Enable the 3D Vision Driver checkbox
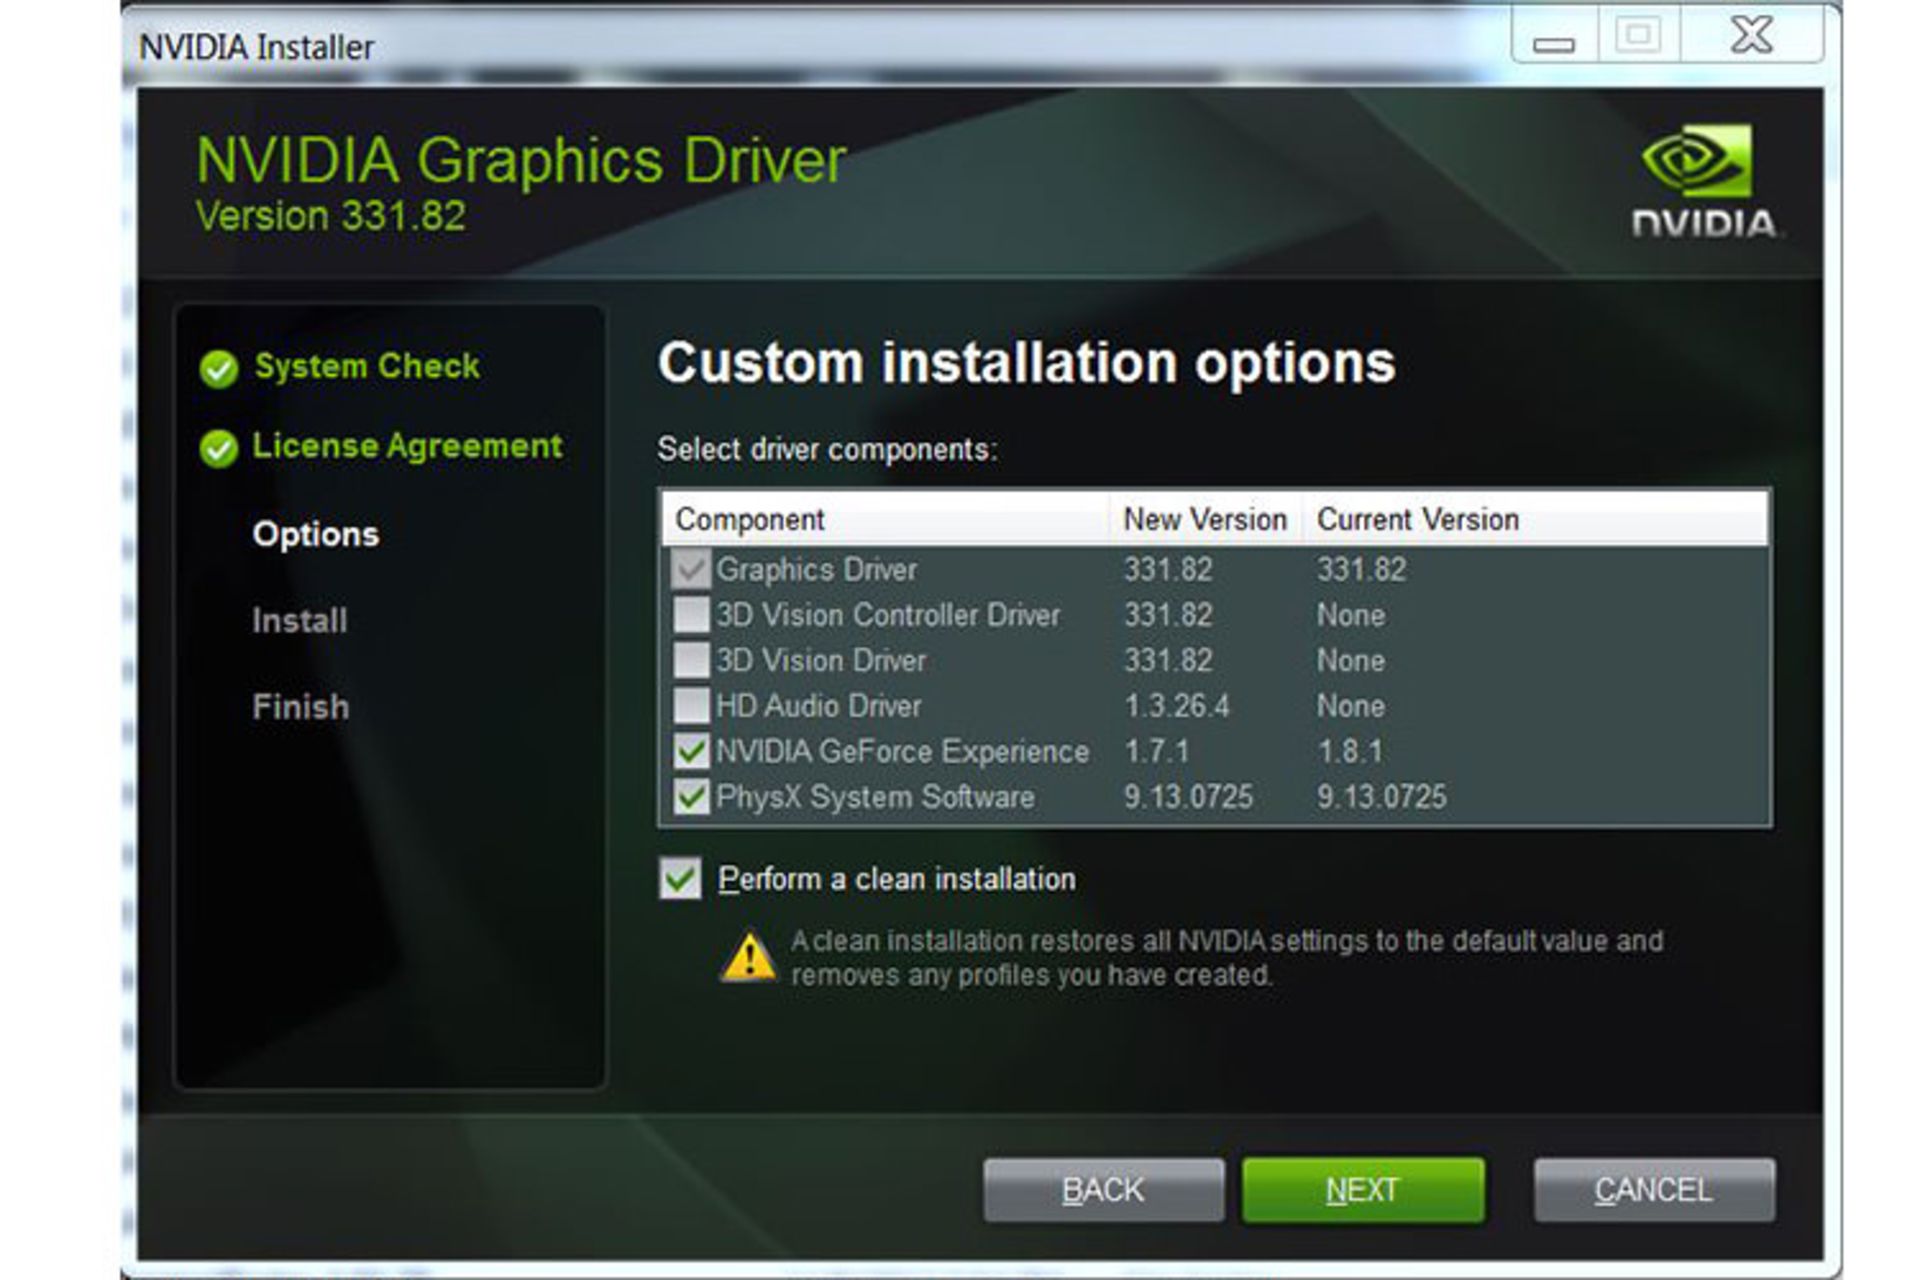Viewport: 1920px width, 1280px height. point(691,660)
